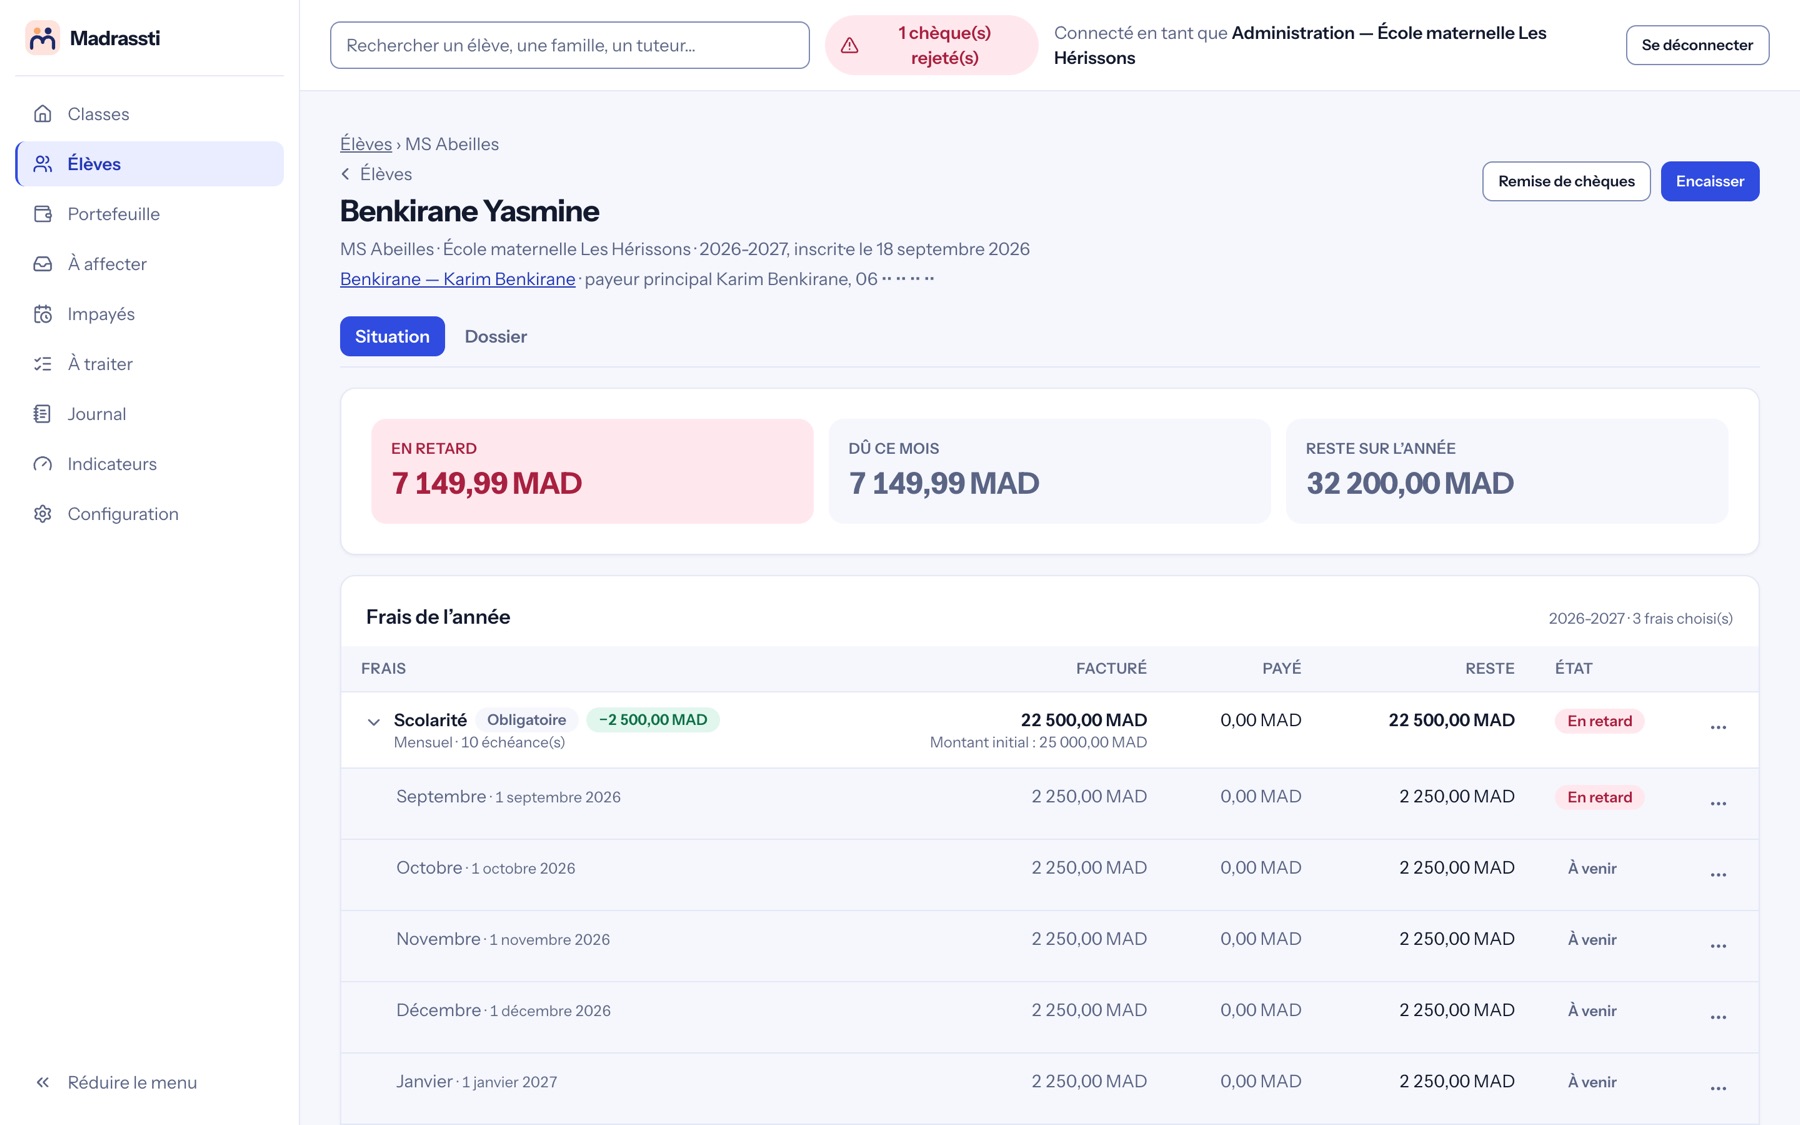Click the Dû ce mois 7 149,99 MAD card
The width and height of the screenshot is (1800, 1125).
coord(1049,471)
